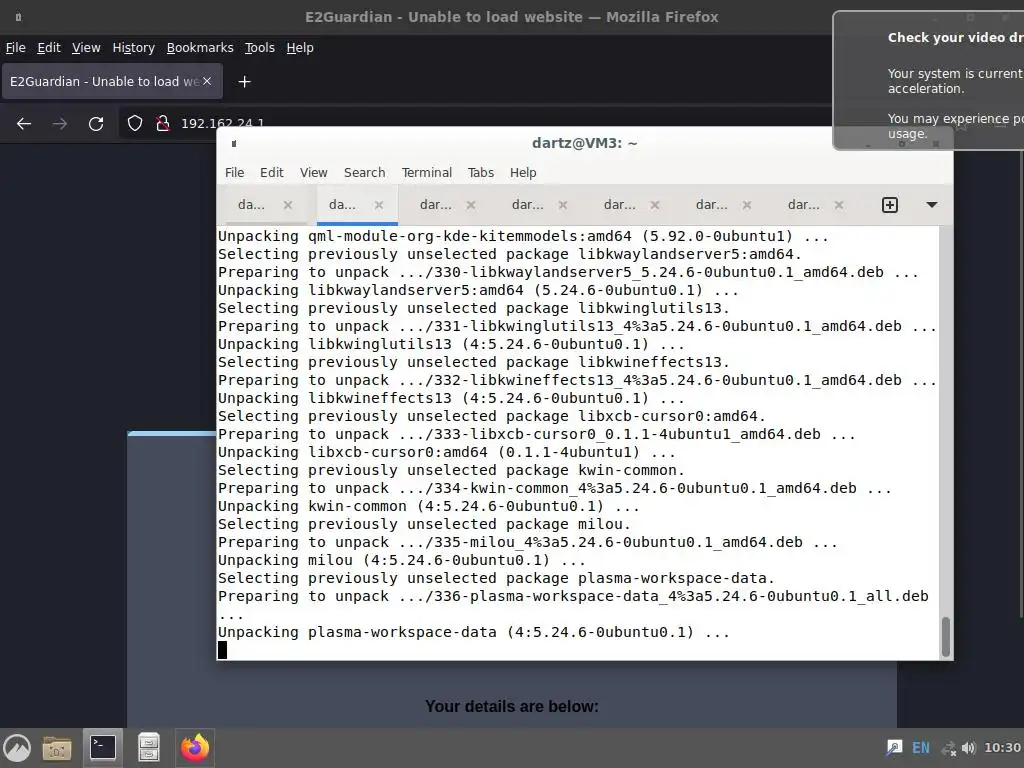Click 'Selecting previously unselected package libkwaylandserver5' line
The height and width of the screenshot is (768, 1024).
pos(509,254)
